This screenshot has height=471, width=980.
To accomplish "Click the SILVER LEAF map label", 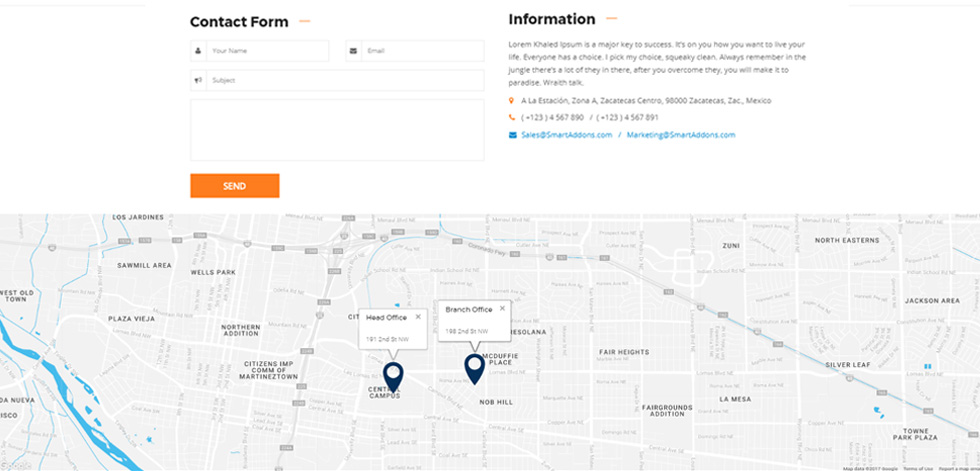I will 848,364.
